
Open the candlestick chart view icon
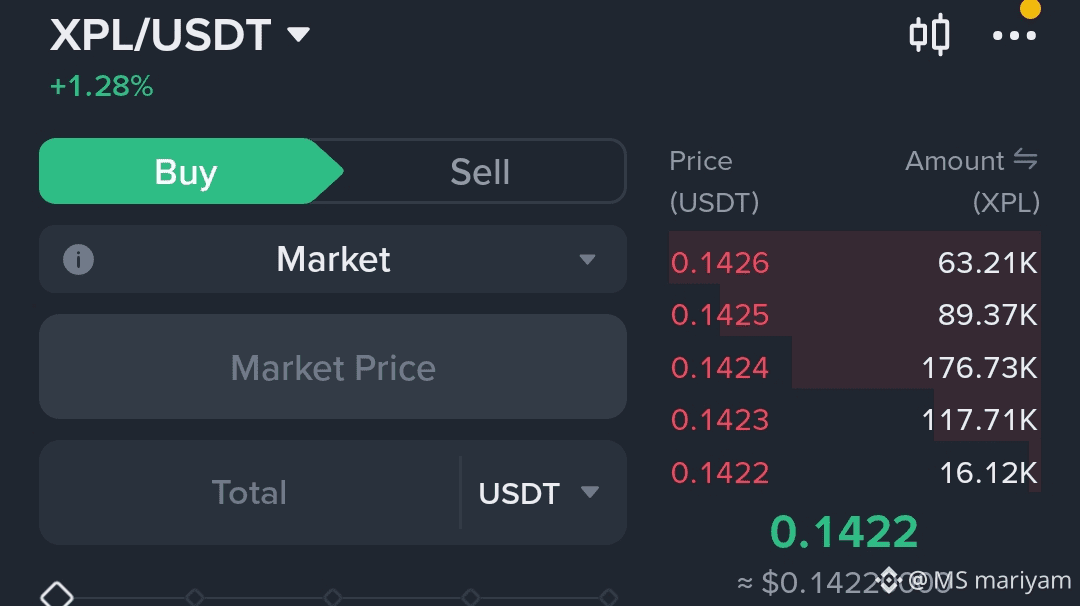click(x=929, y=34)
